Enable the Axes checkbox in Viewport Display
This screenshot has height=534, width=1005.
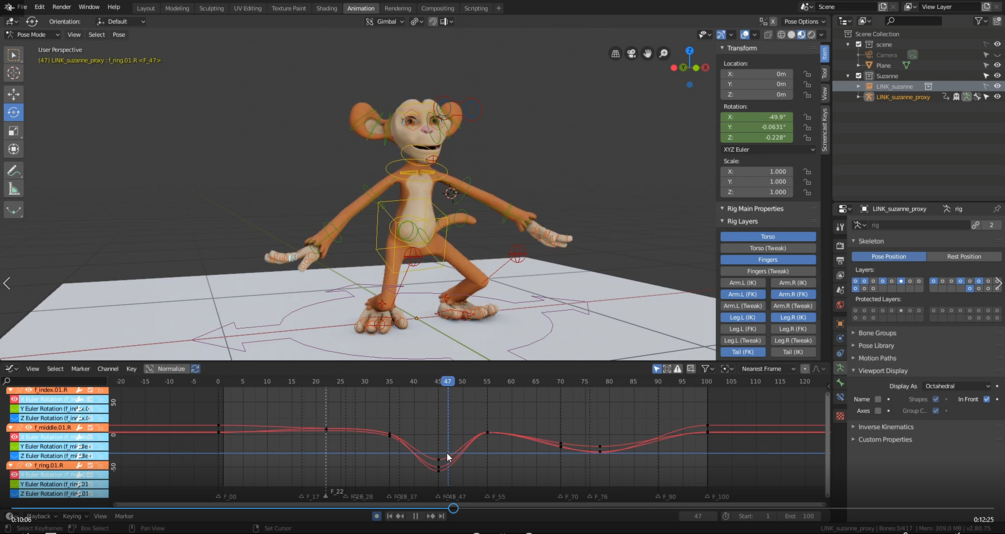pos(878,411)
